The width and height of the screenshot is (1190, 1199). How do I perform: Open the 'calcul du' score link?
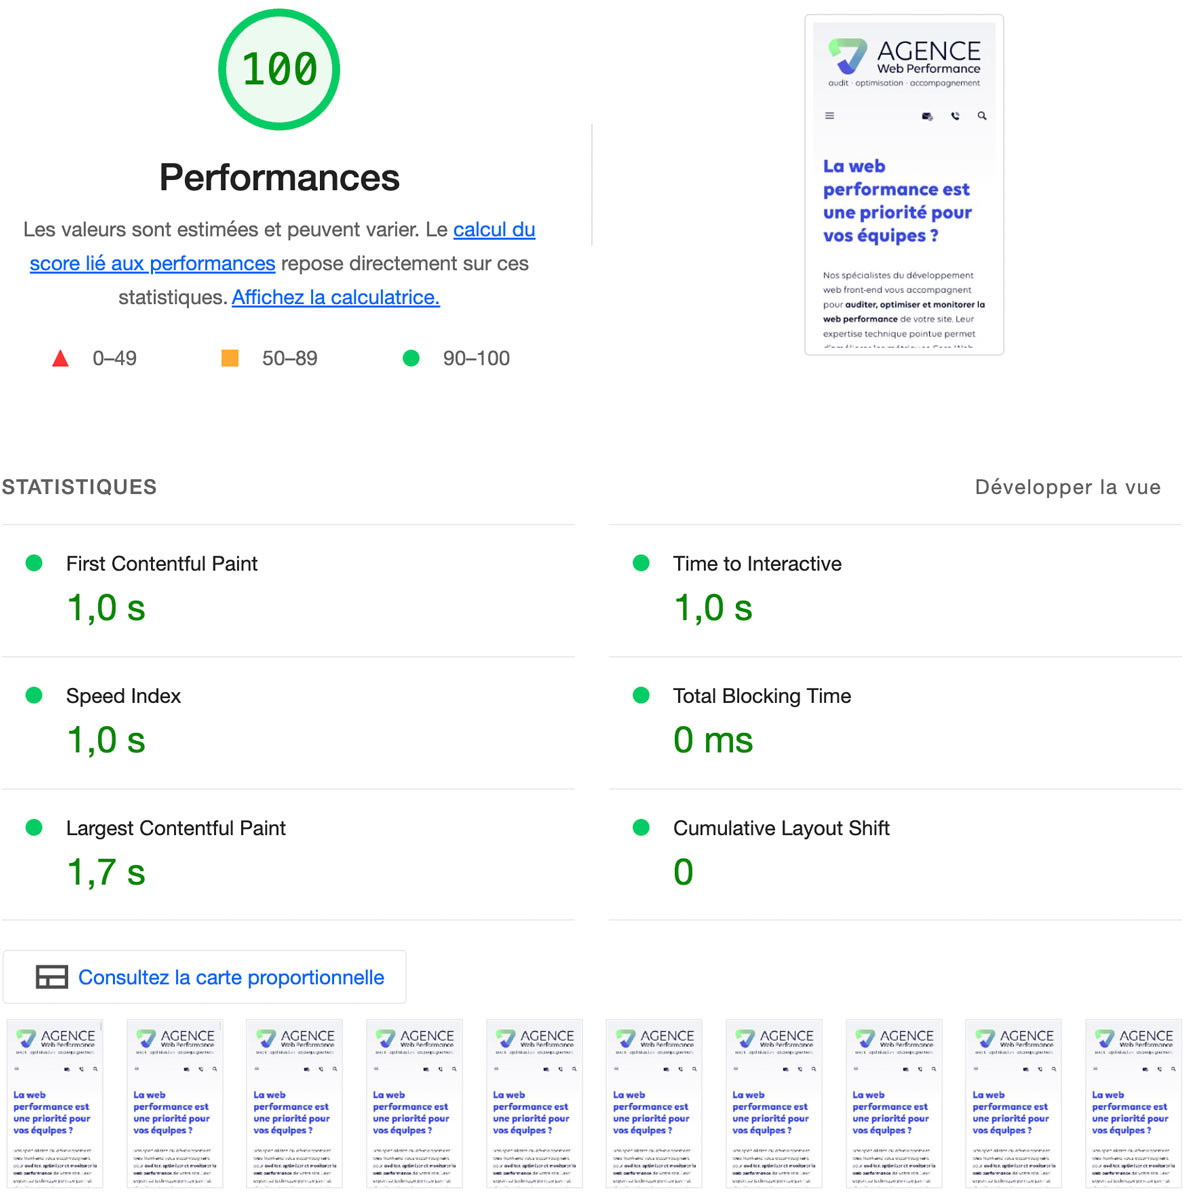(494, 229)
